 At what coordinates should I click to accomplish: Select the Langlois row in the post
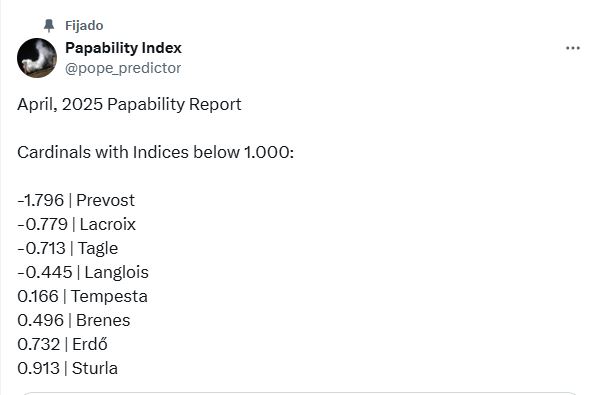point(83,273)
